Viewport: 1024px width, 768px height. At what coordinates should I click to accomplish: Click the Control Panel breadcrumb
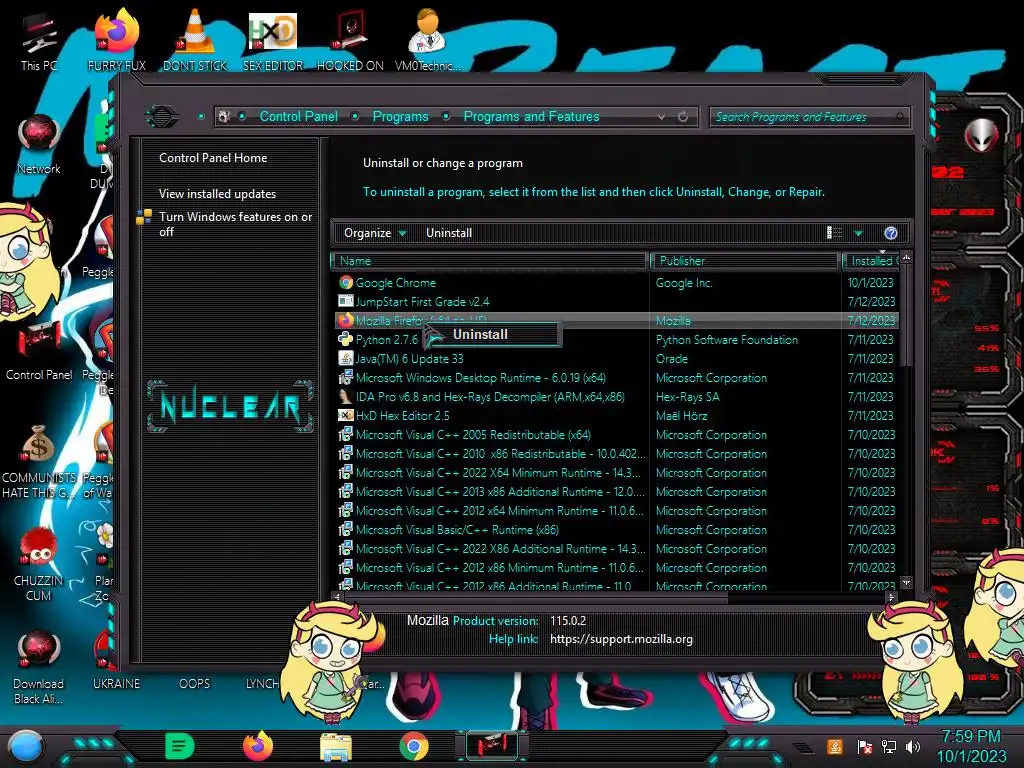298,116
